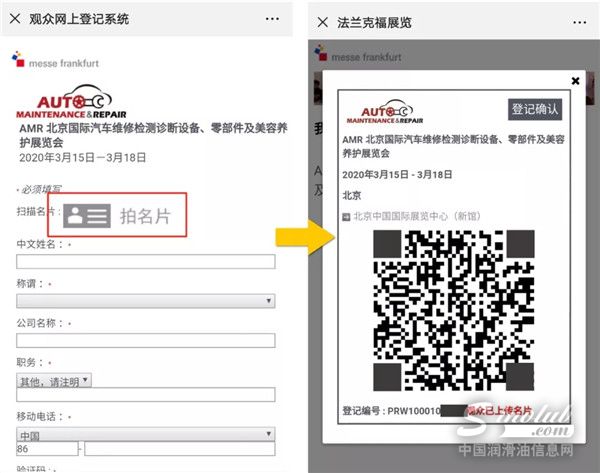The width and height of the screenshot is (600, 473).
Task: Click business card icon for scanning
Action: pos(87,215)
